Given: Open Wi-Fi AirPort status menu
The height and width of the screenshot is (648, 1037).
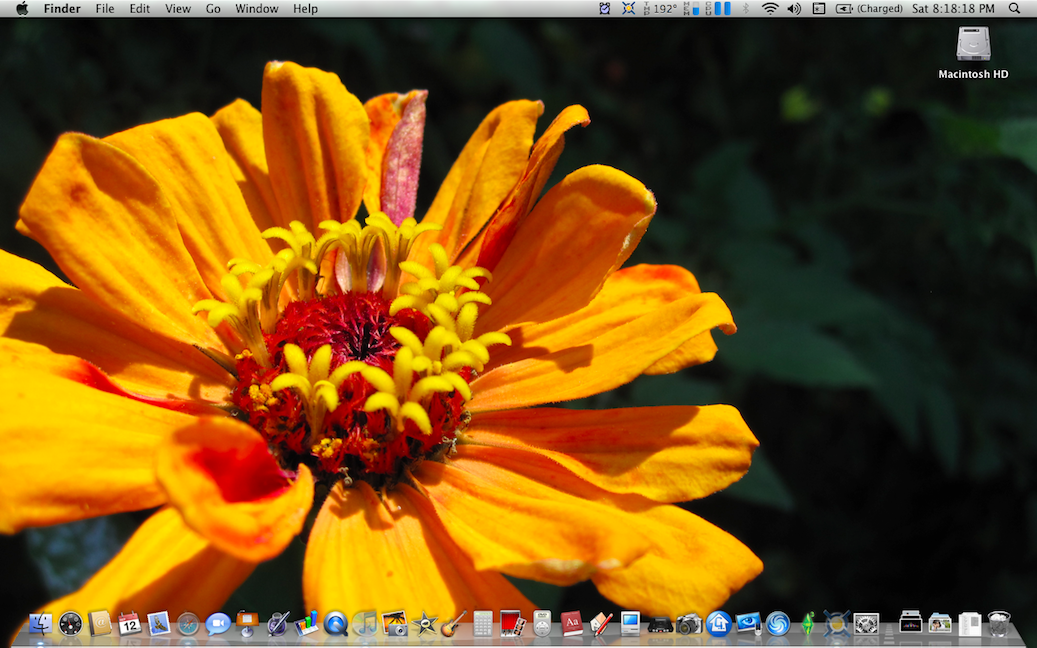Looking at the screenshot, I should pos(770,9).
